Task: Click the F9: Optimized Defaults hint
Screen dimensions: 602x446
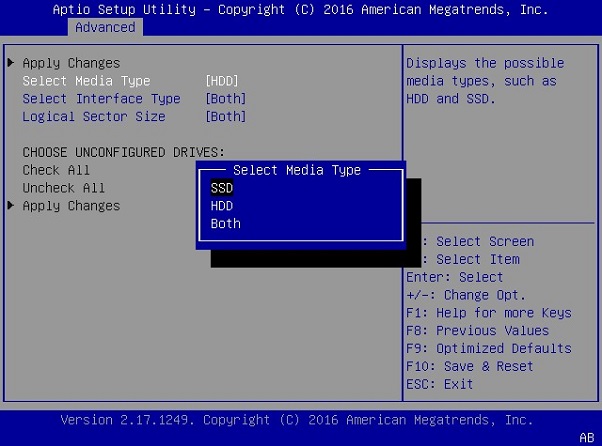Action: [489, 349]
